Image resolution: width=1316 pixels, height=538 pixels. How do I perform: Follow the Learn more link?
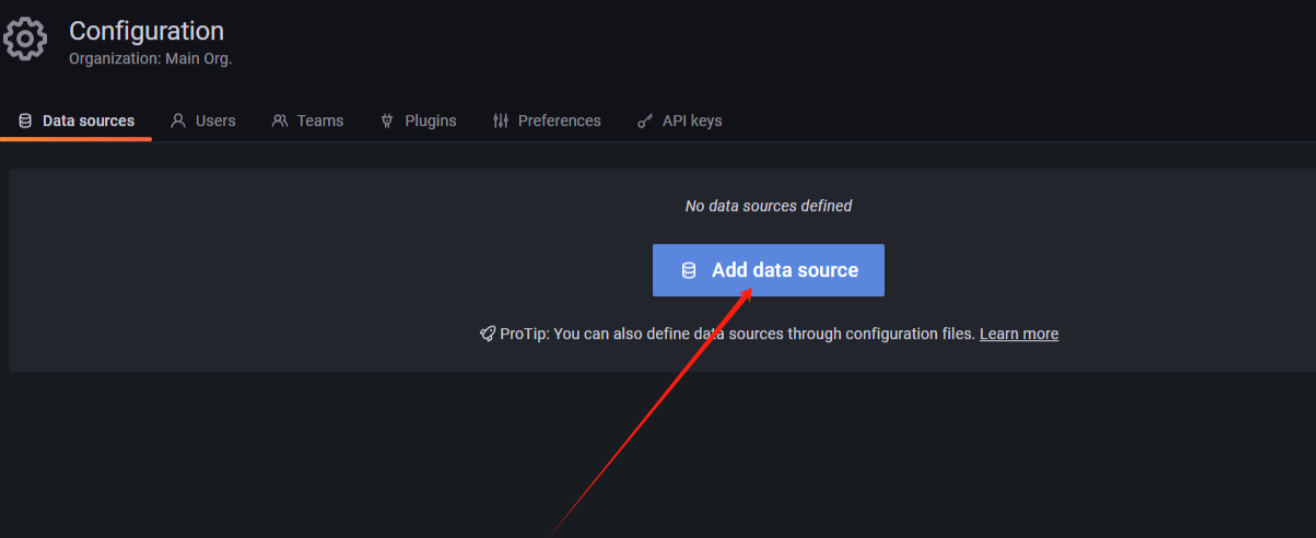point(1019,334)
